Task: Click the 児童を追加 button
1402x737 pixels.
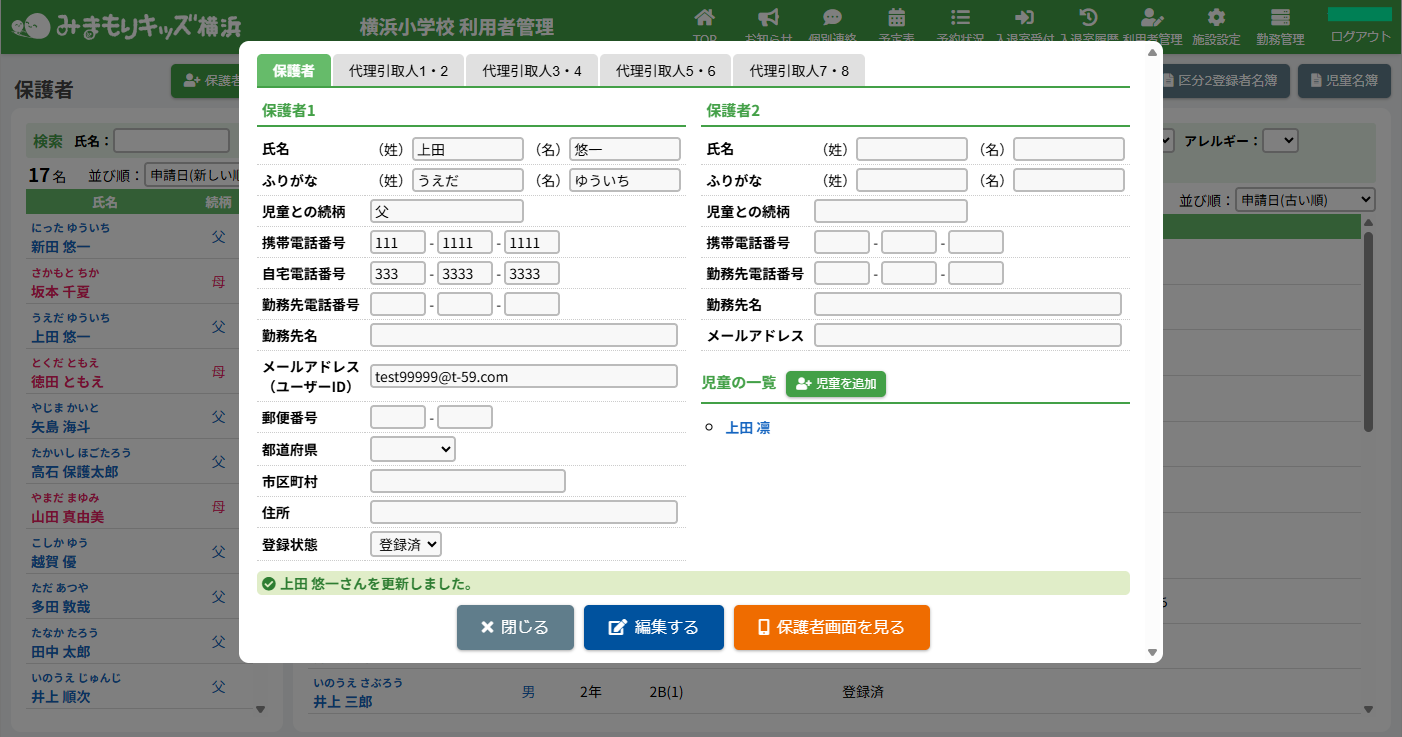Action: (836, 383)
